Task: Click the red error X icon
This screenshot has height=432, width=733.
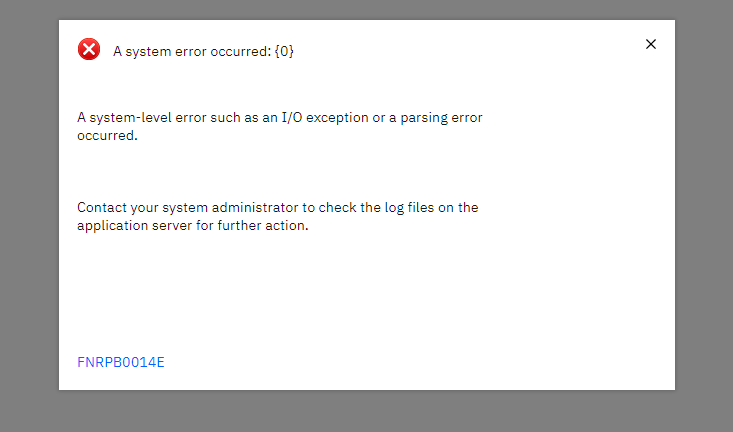Action: pos(89,49)
